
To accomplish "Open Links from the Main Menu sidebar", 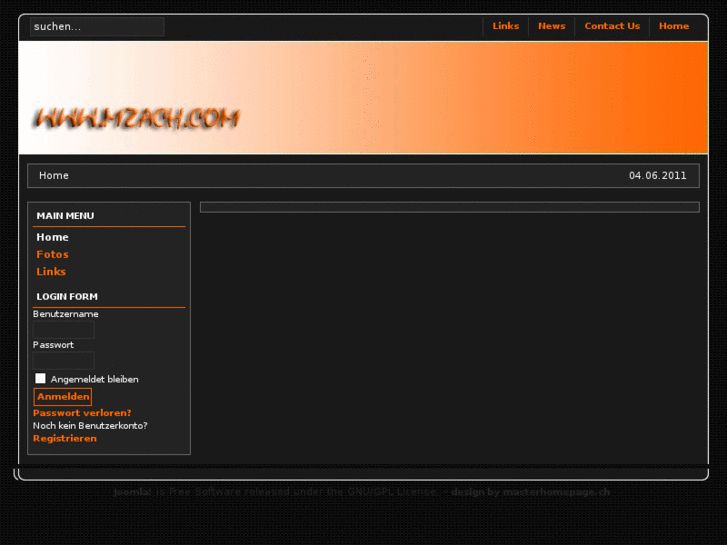I will [51, 271].
